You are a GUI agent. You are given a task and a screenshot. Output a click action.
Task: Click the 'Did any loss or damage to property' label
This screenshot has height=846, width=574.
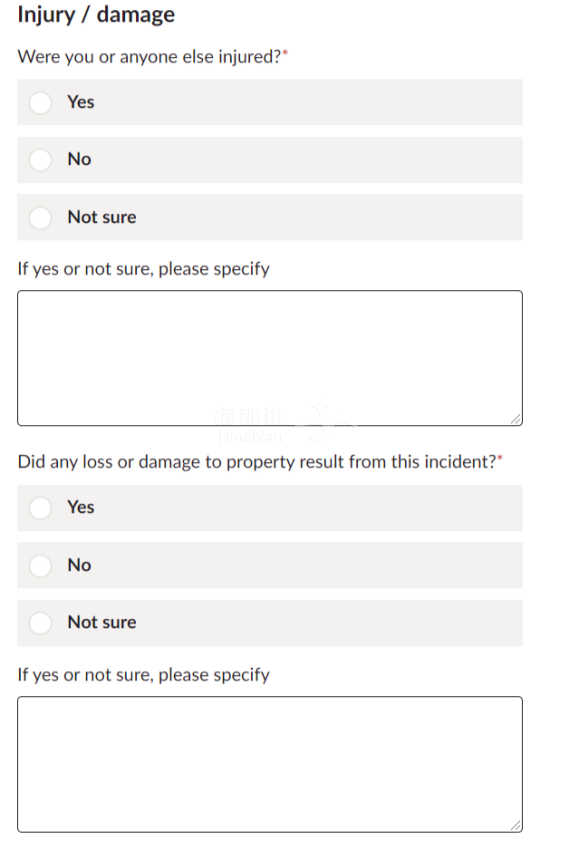coord(257,462)
